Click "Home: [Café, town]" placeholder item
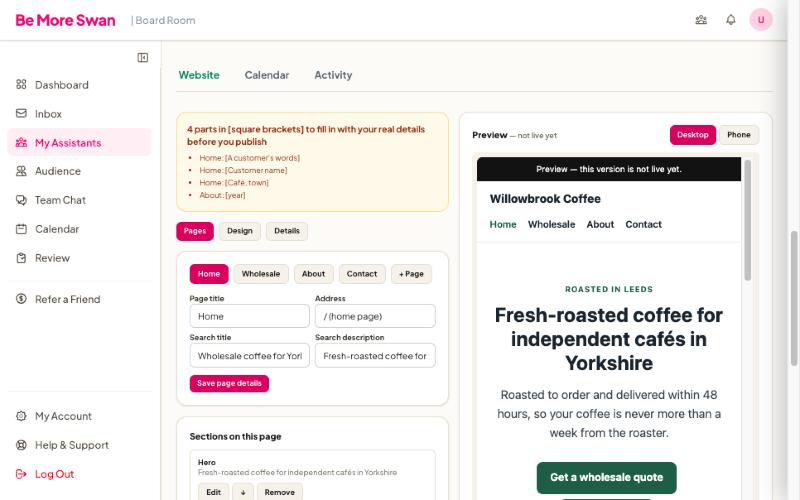This screenshot has height=500, width=800. [234, 183]
